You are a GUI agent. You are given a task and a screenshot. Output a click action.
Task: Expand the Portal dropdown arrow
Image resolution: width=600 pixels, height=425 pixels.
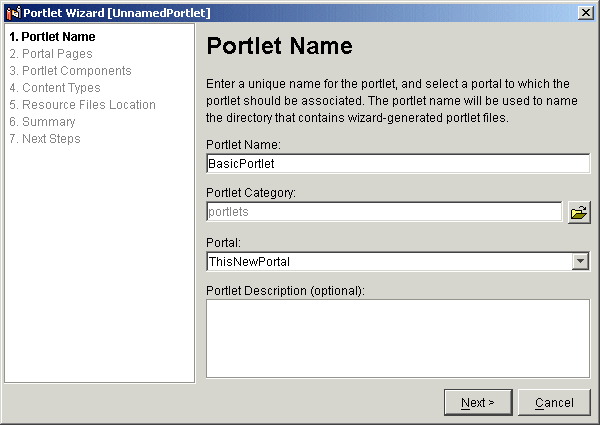click(x=580, y=261)
